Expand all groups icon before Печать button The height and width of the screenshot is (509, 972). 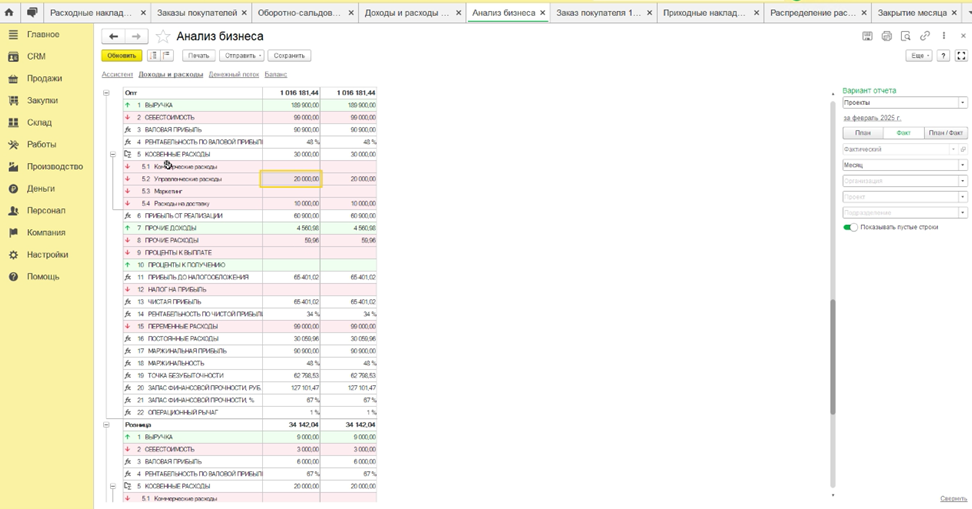[167, 56]
